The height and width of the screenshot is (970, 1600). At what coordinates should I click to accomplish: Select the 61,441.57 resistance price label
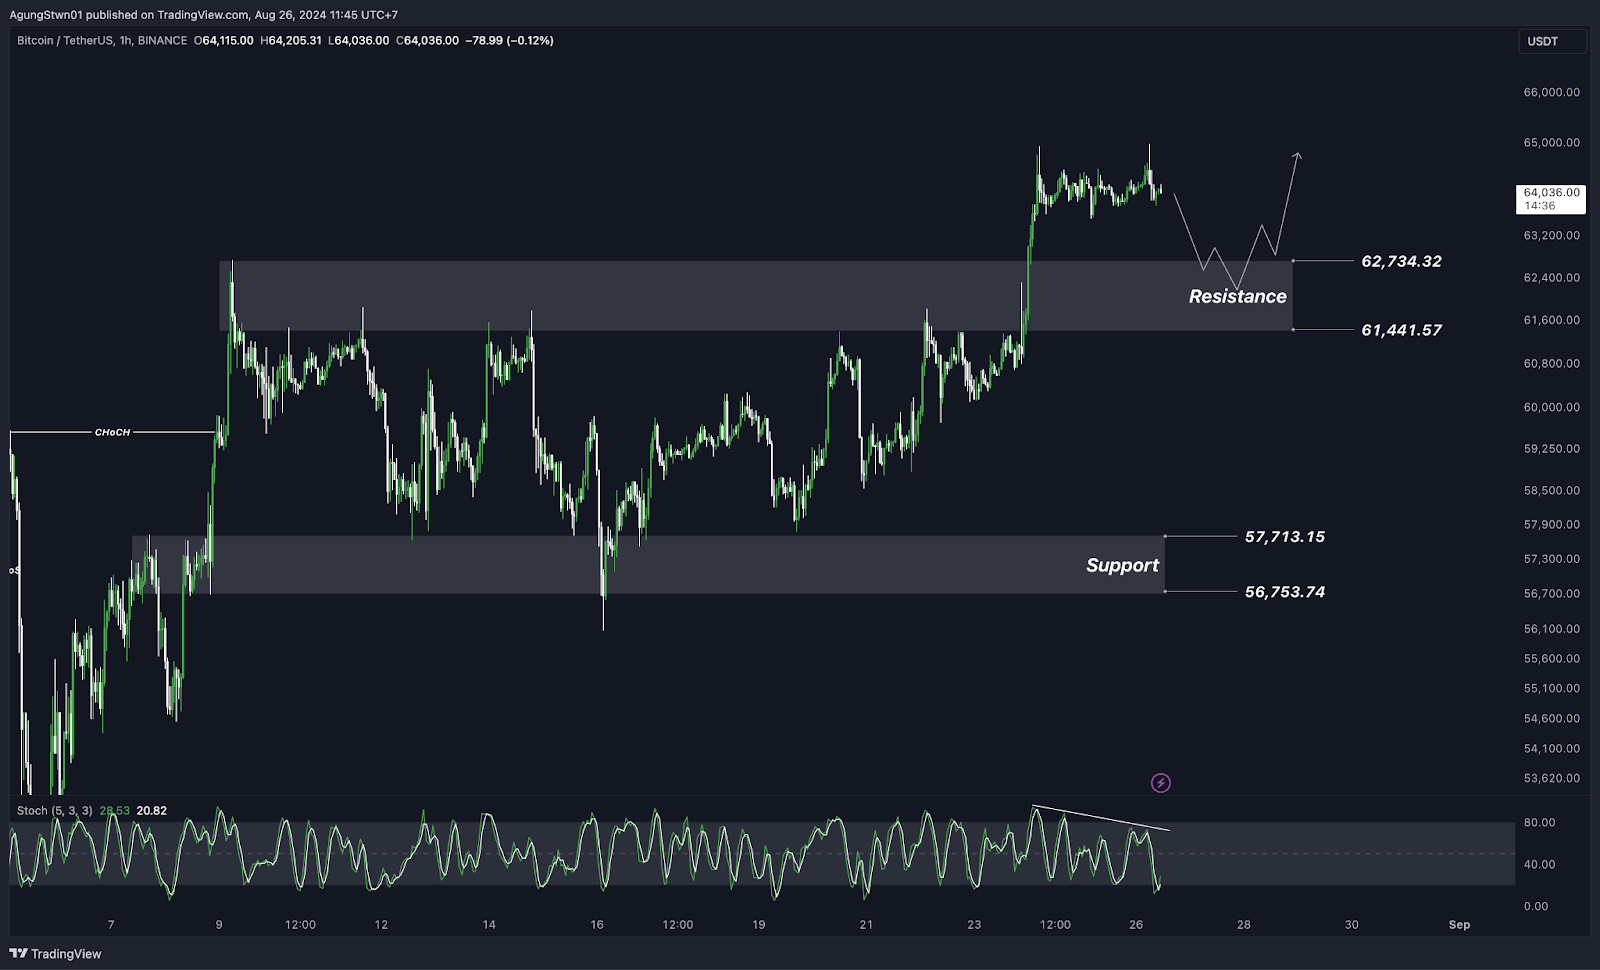(1401, 330)
